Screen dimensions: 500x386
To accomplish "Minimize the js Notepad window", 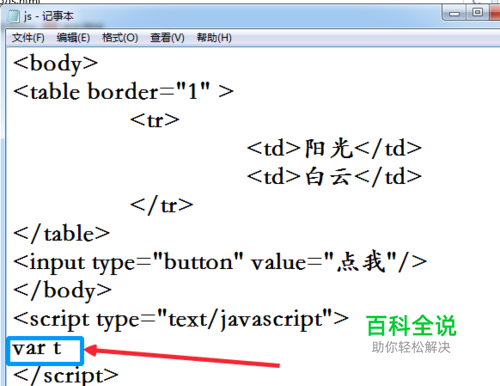I will [x=454, y=13].
